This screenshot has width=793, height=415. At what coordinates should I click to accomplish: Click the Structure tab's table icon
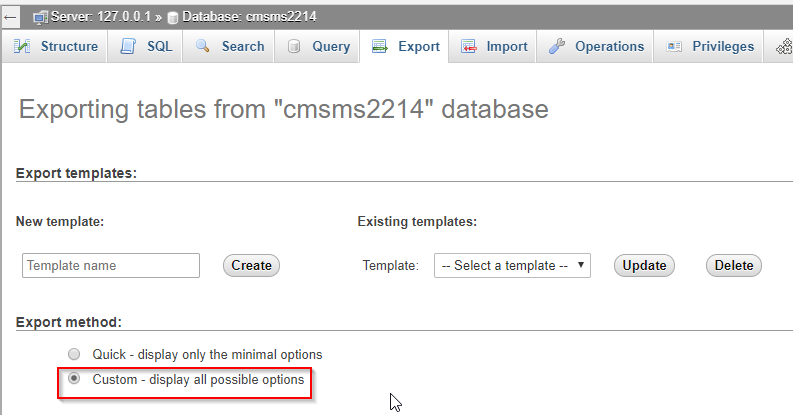pos(23,47)
